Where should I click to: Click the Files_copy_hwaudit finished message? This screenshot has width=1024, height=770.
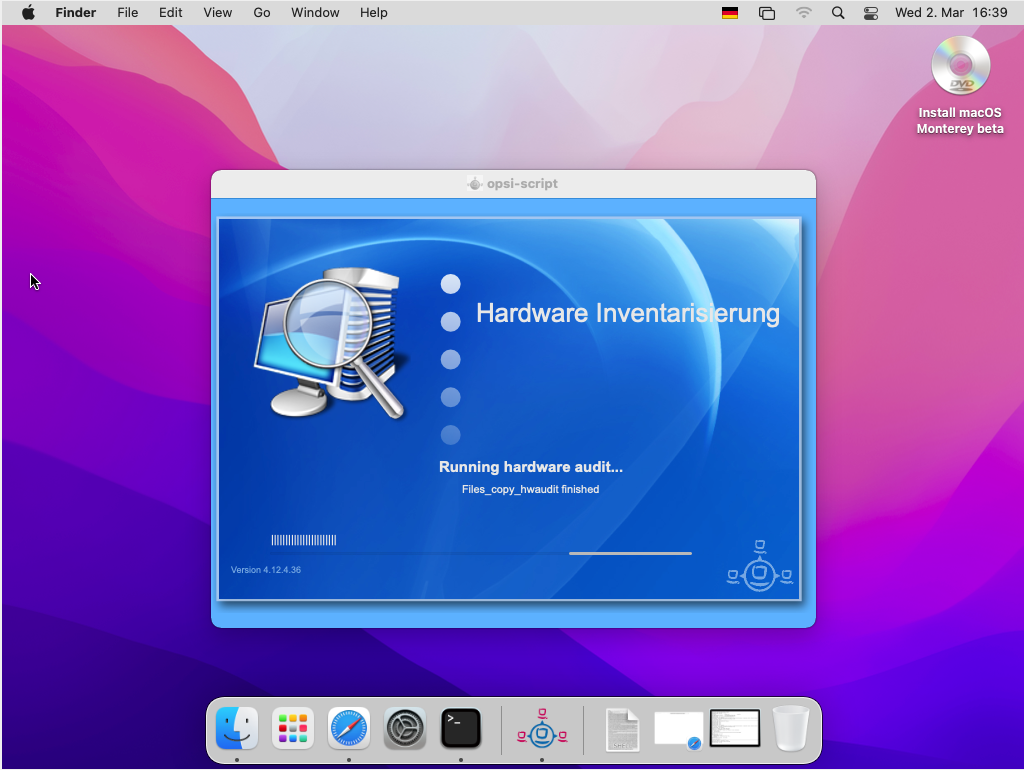coord(530,489)
